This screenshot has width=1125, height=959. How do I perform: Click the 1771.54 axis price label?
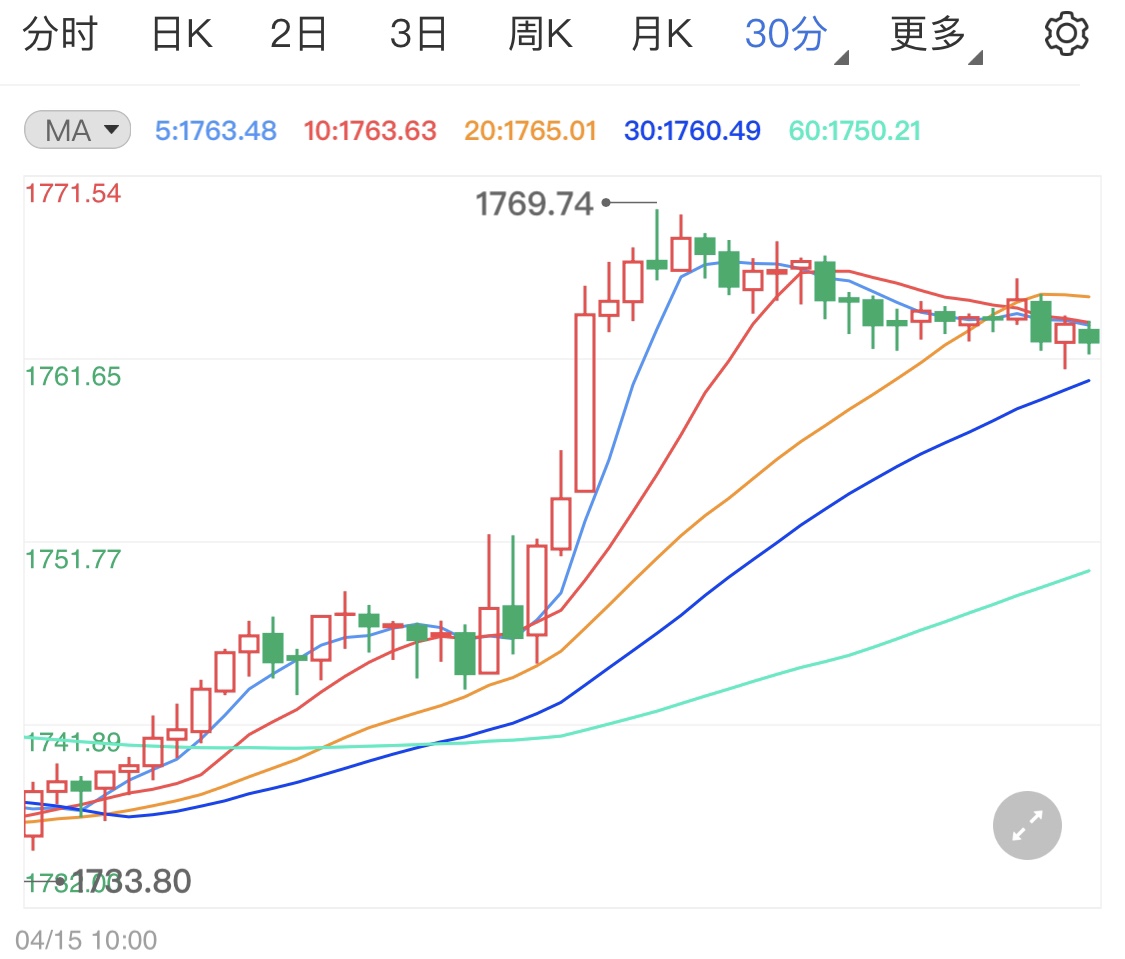[x=73, y=193]
